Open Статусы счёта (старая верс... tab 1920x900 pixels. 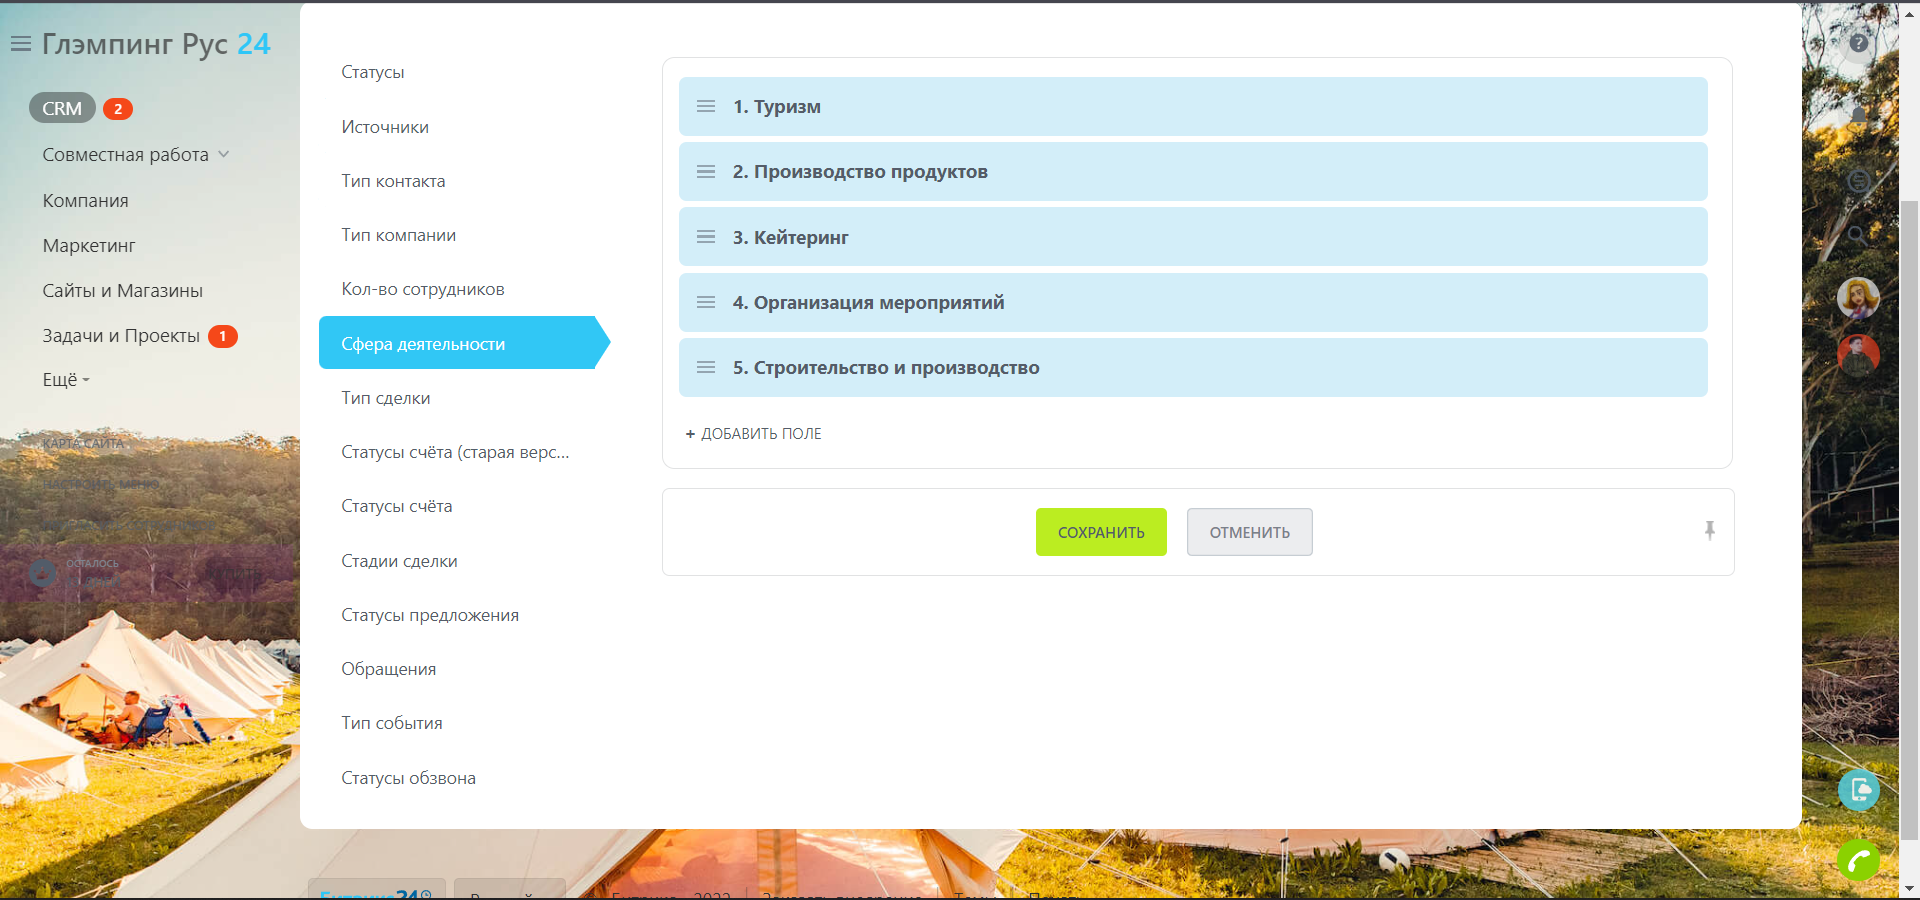pos(455,452)
